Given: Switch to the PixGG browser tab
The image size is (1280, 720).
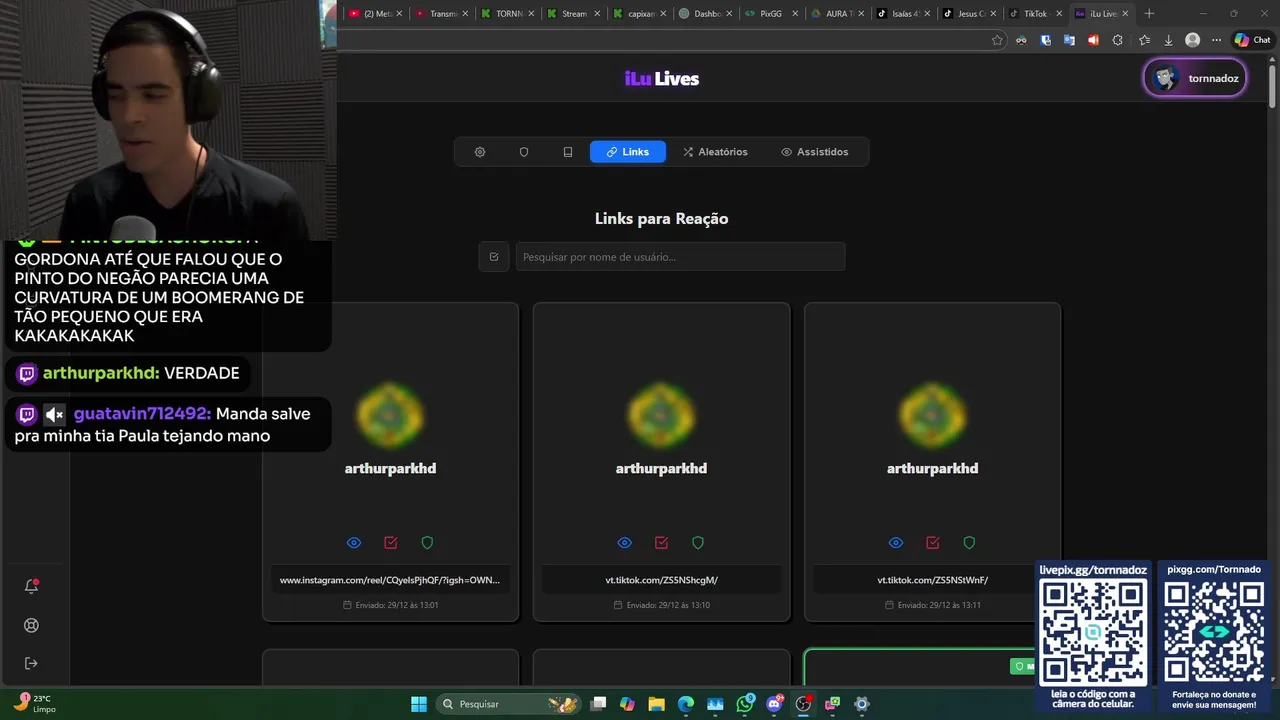Looking at the screenshot, I should point(771,14).
